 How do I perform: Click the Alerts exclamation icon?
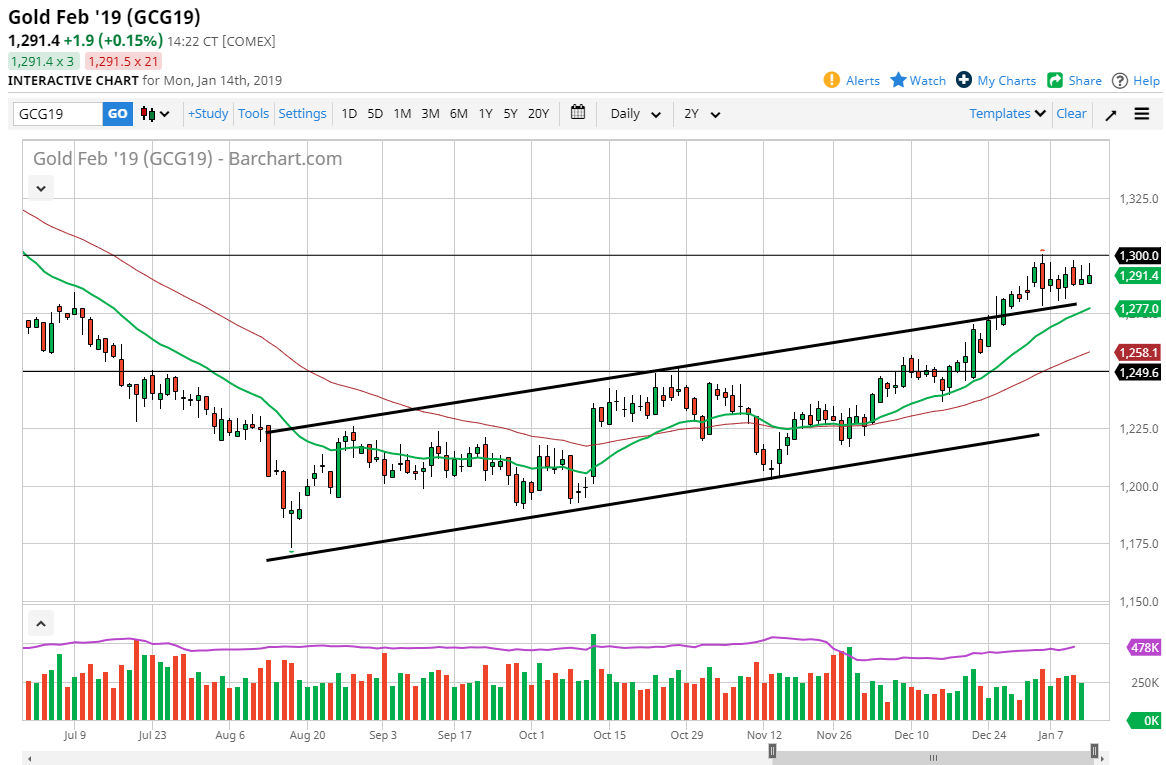[832, 80]
